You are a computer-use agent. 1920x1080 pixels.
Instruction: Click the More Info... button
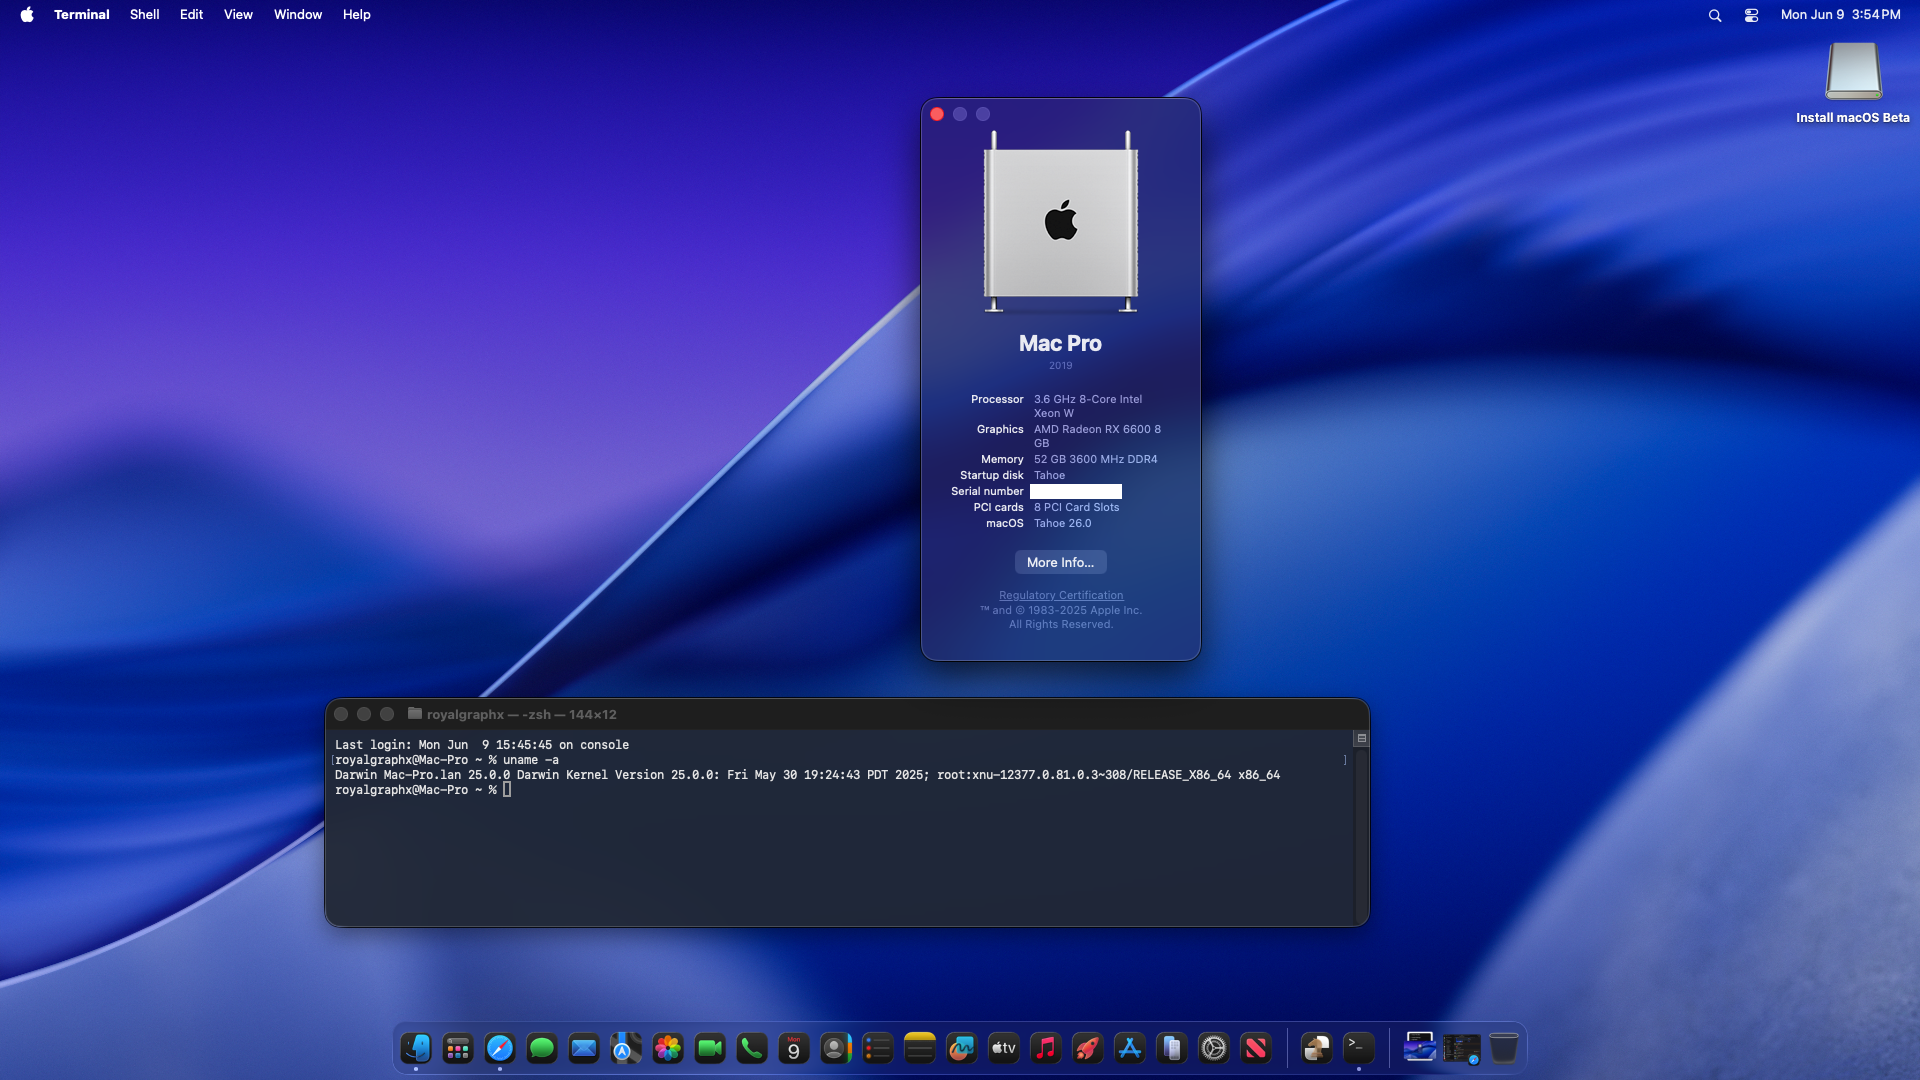(x=1060, y=562)
